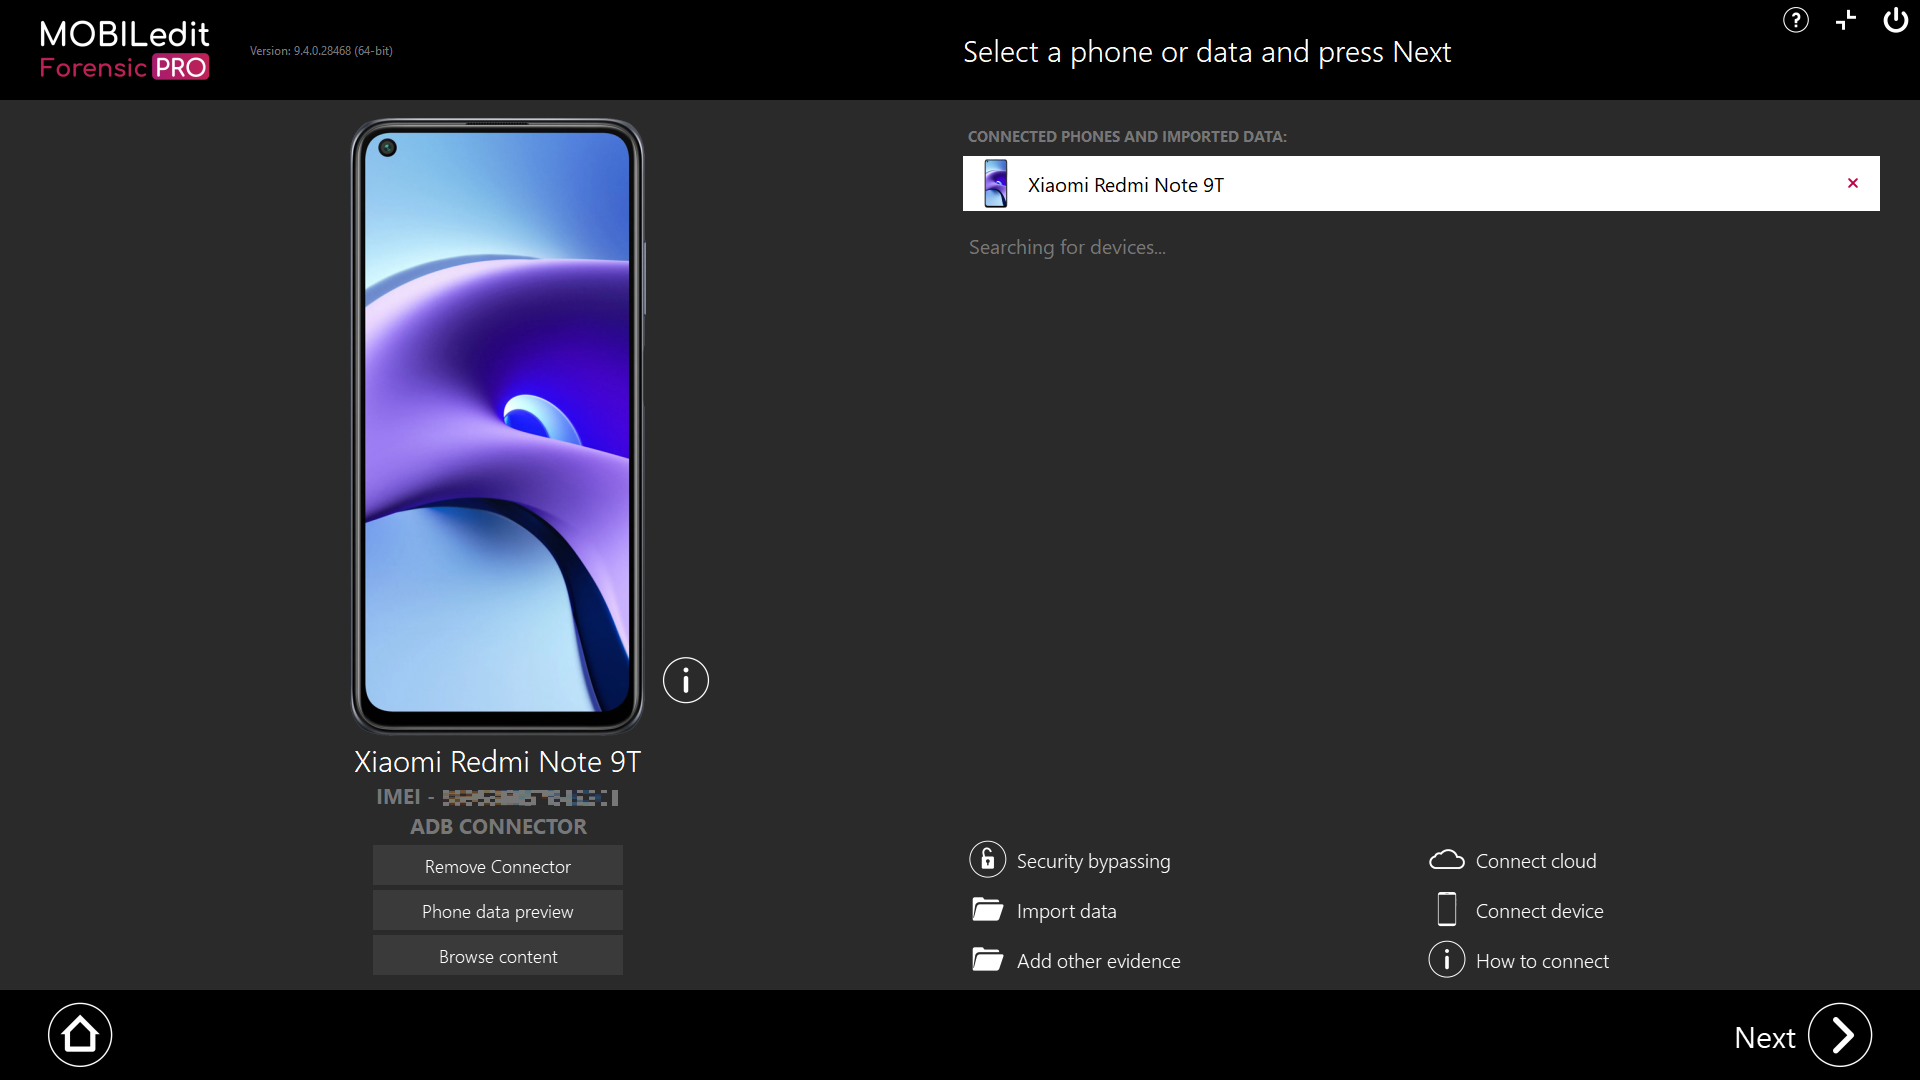Click the Next arrow circle icon
Viewport: 1920px width, 1080px height.
tap(1839, 1035)
